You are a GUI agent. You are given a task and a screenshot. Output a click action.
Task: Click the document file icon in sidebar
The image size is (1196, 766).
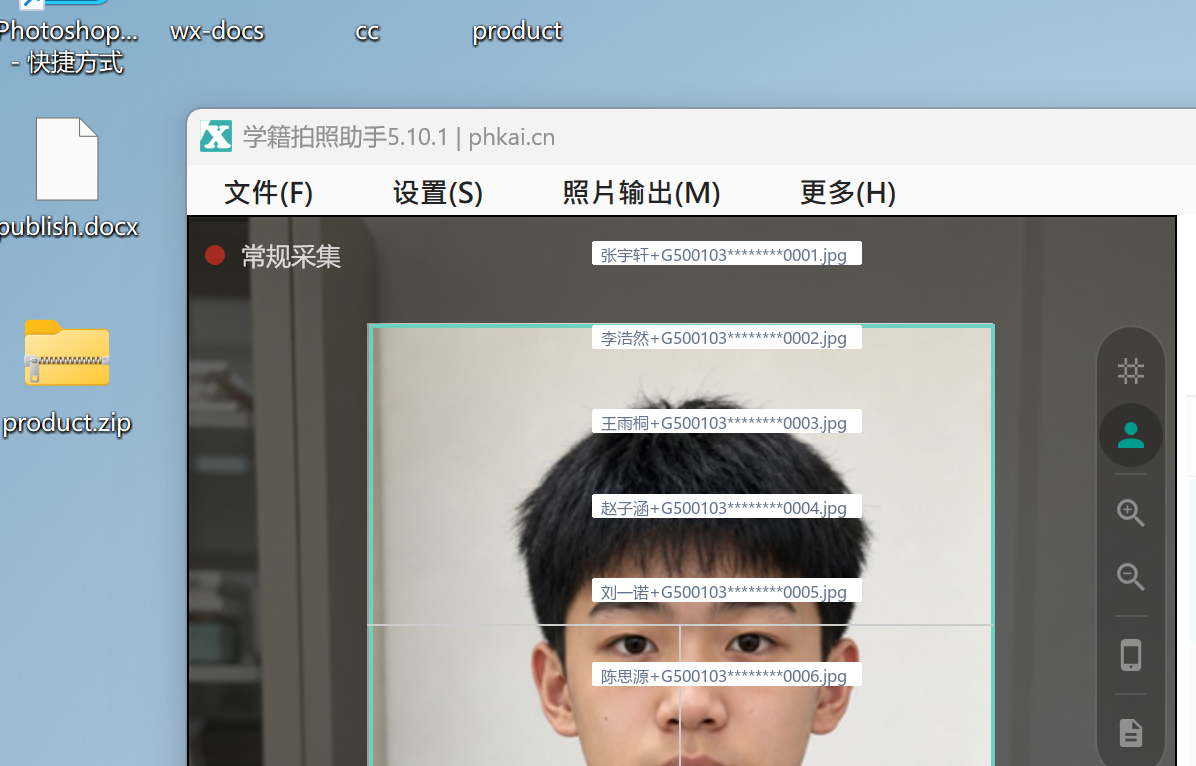[x=1130, y=732]
